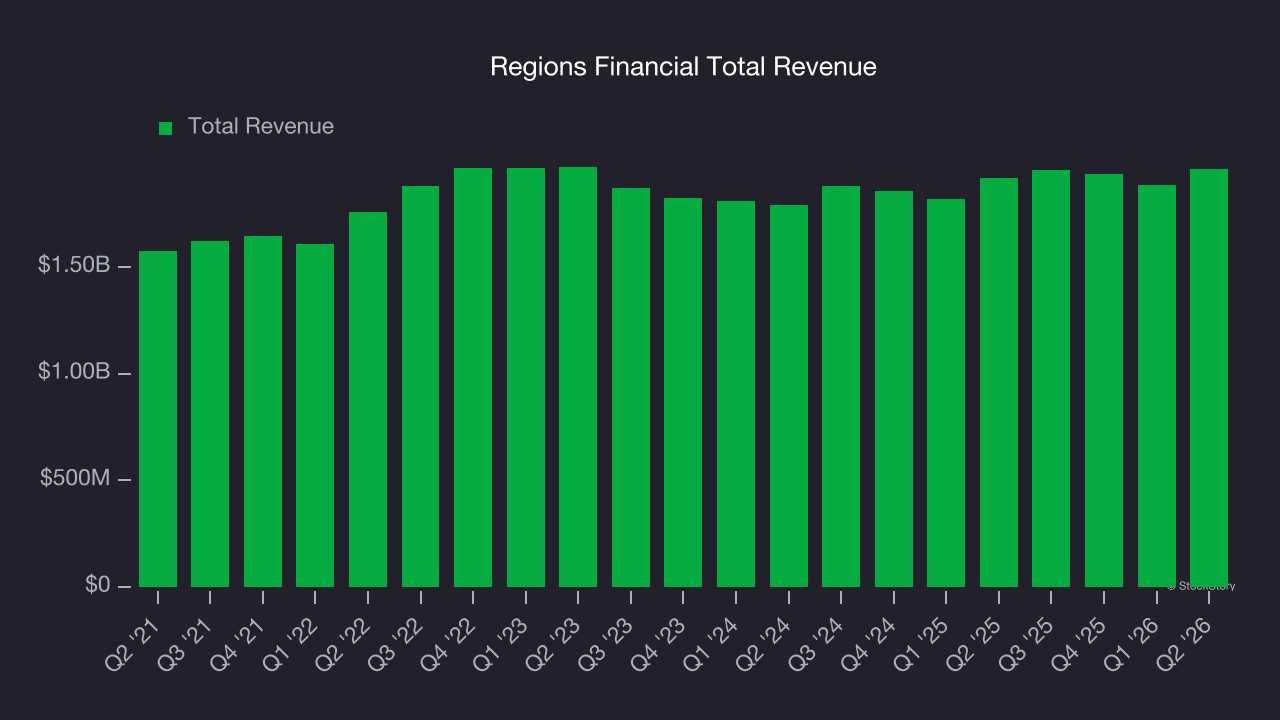Image resolution: width=1280 pixels, height=720 pixels.
Task: Click the bar for Q3 '23
Action: [x=631, y=387]
